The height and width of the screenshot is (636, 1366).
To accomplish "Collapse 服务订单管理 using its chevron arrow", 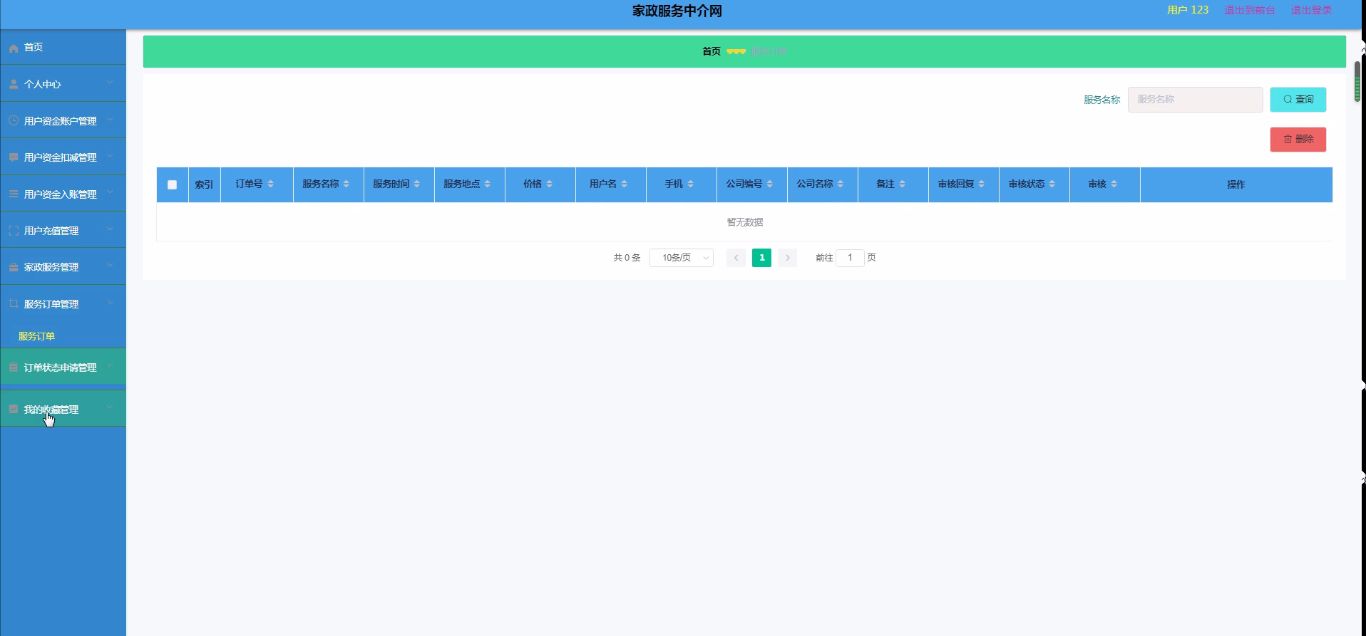I will [110, 303].
